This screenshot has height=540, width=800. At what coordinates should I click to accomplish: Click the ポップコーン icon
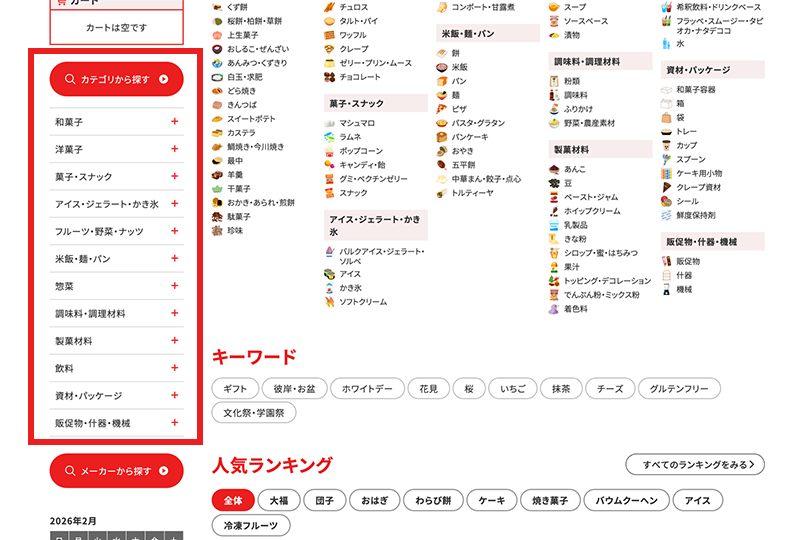[x=330, y=151]
